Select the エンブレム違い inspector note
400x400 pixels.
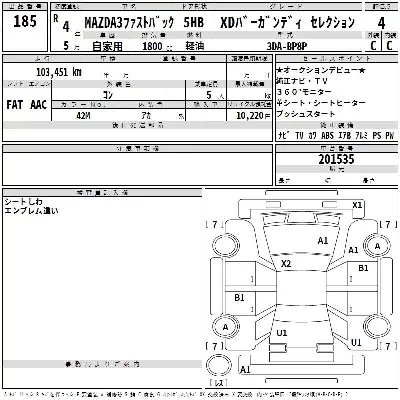[31, 211]
